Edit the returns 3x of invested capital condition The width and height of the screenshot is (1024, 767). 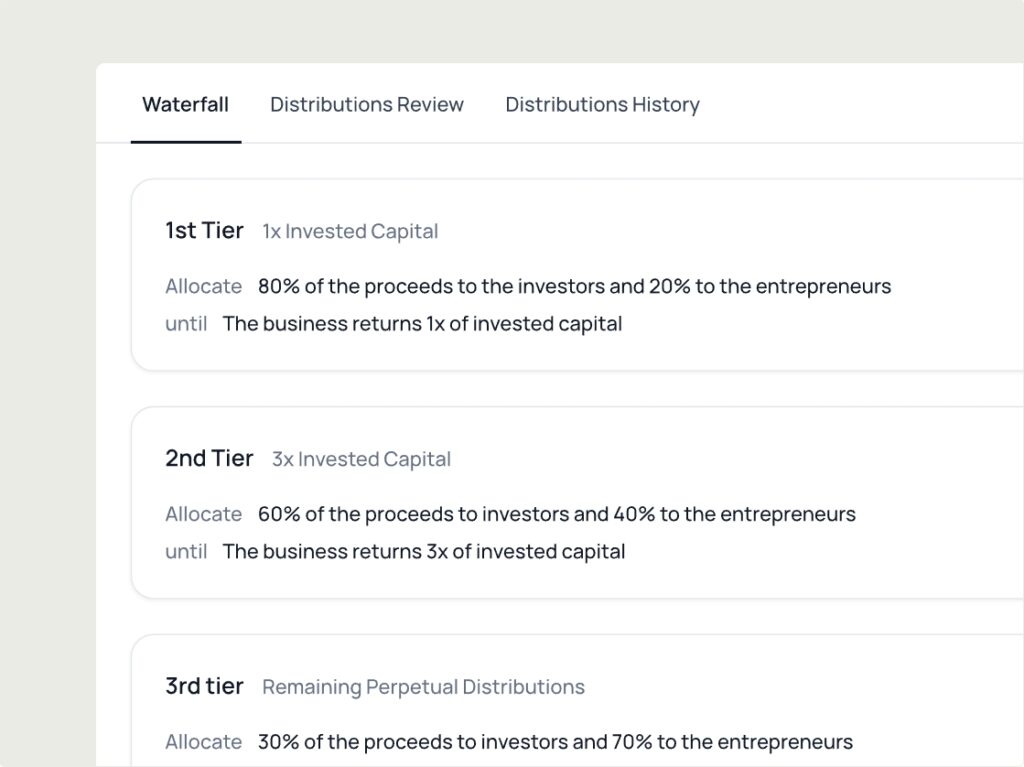tap(424, 552)
